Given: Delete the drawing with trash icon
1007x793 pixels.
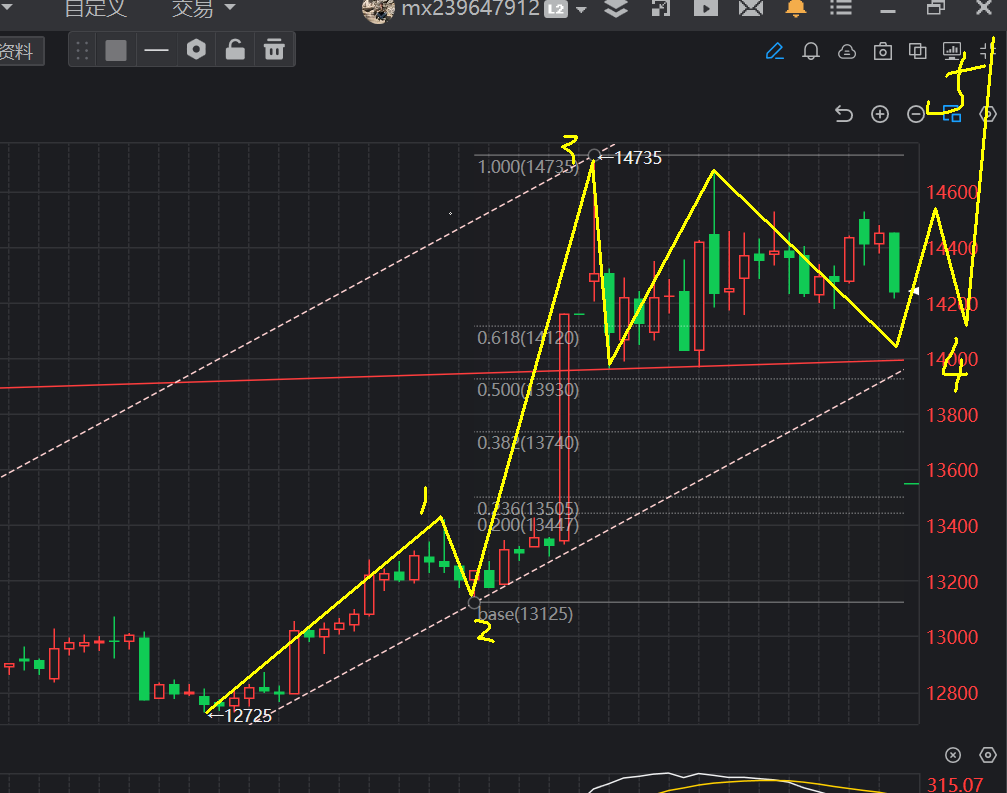Looking at the screenshot, I should tap(274, 49).
